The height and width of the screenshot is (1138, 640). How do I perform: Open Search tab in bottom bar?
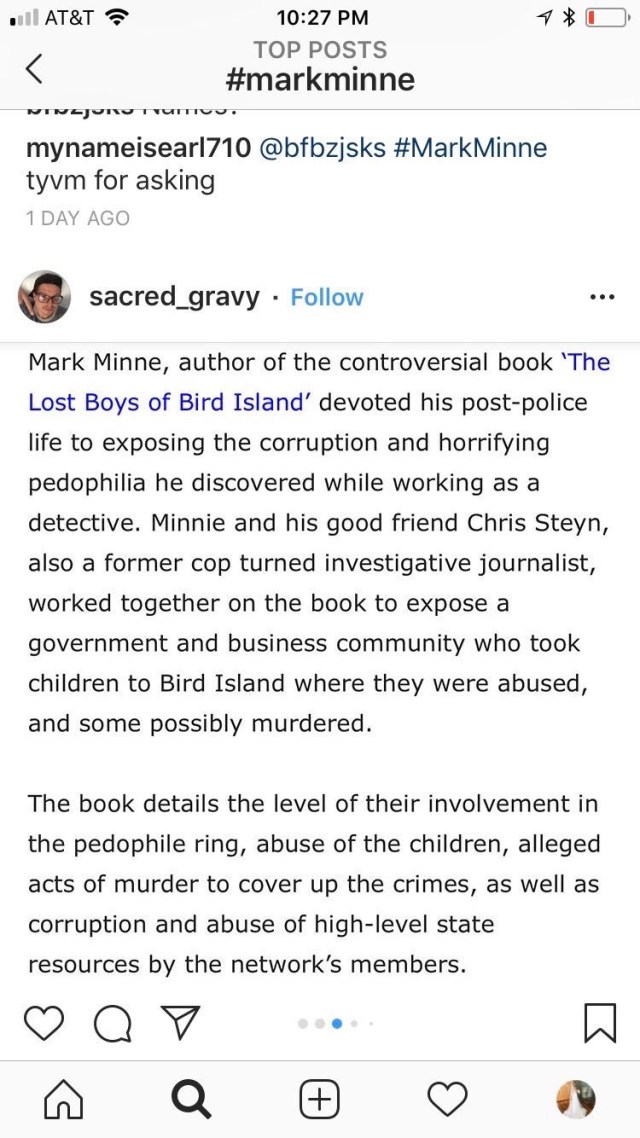click(x=191, y=1100)
